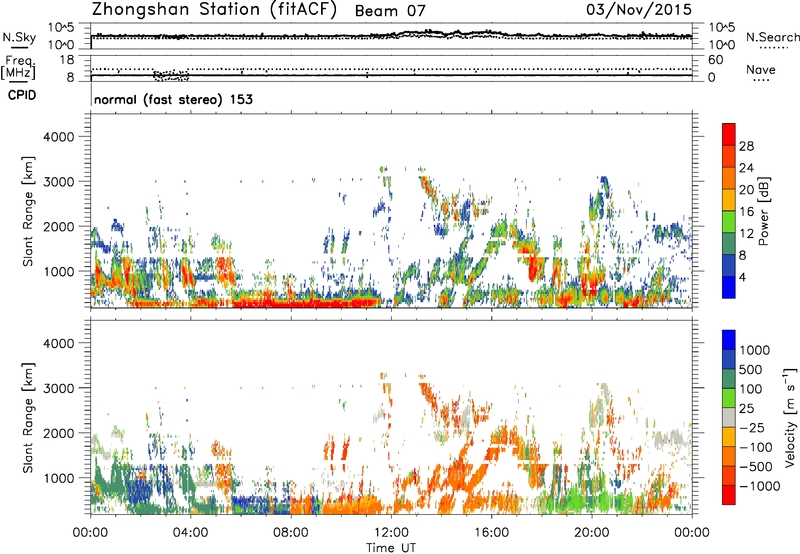Click the '16:00' time axis tick label
The width and height of the screenshot is (800, 554).
click(491, 533)
